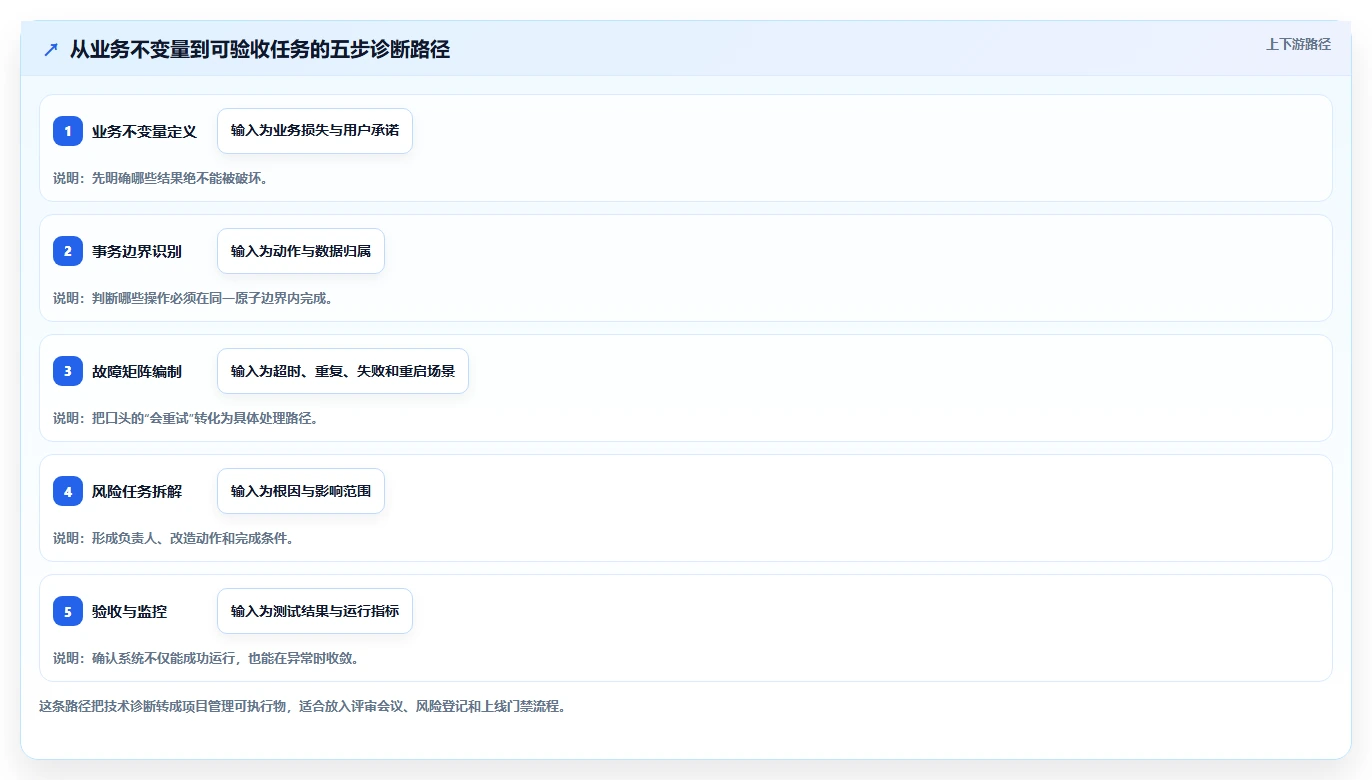The width and height of the screenshot is (1372, 780).
Task: Click the step 4 number badge
Action: point(68,491)
